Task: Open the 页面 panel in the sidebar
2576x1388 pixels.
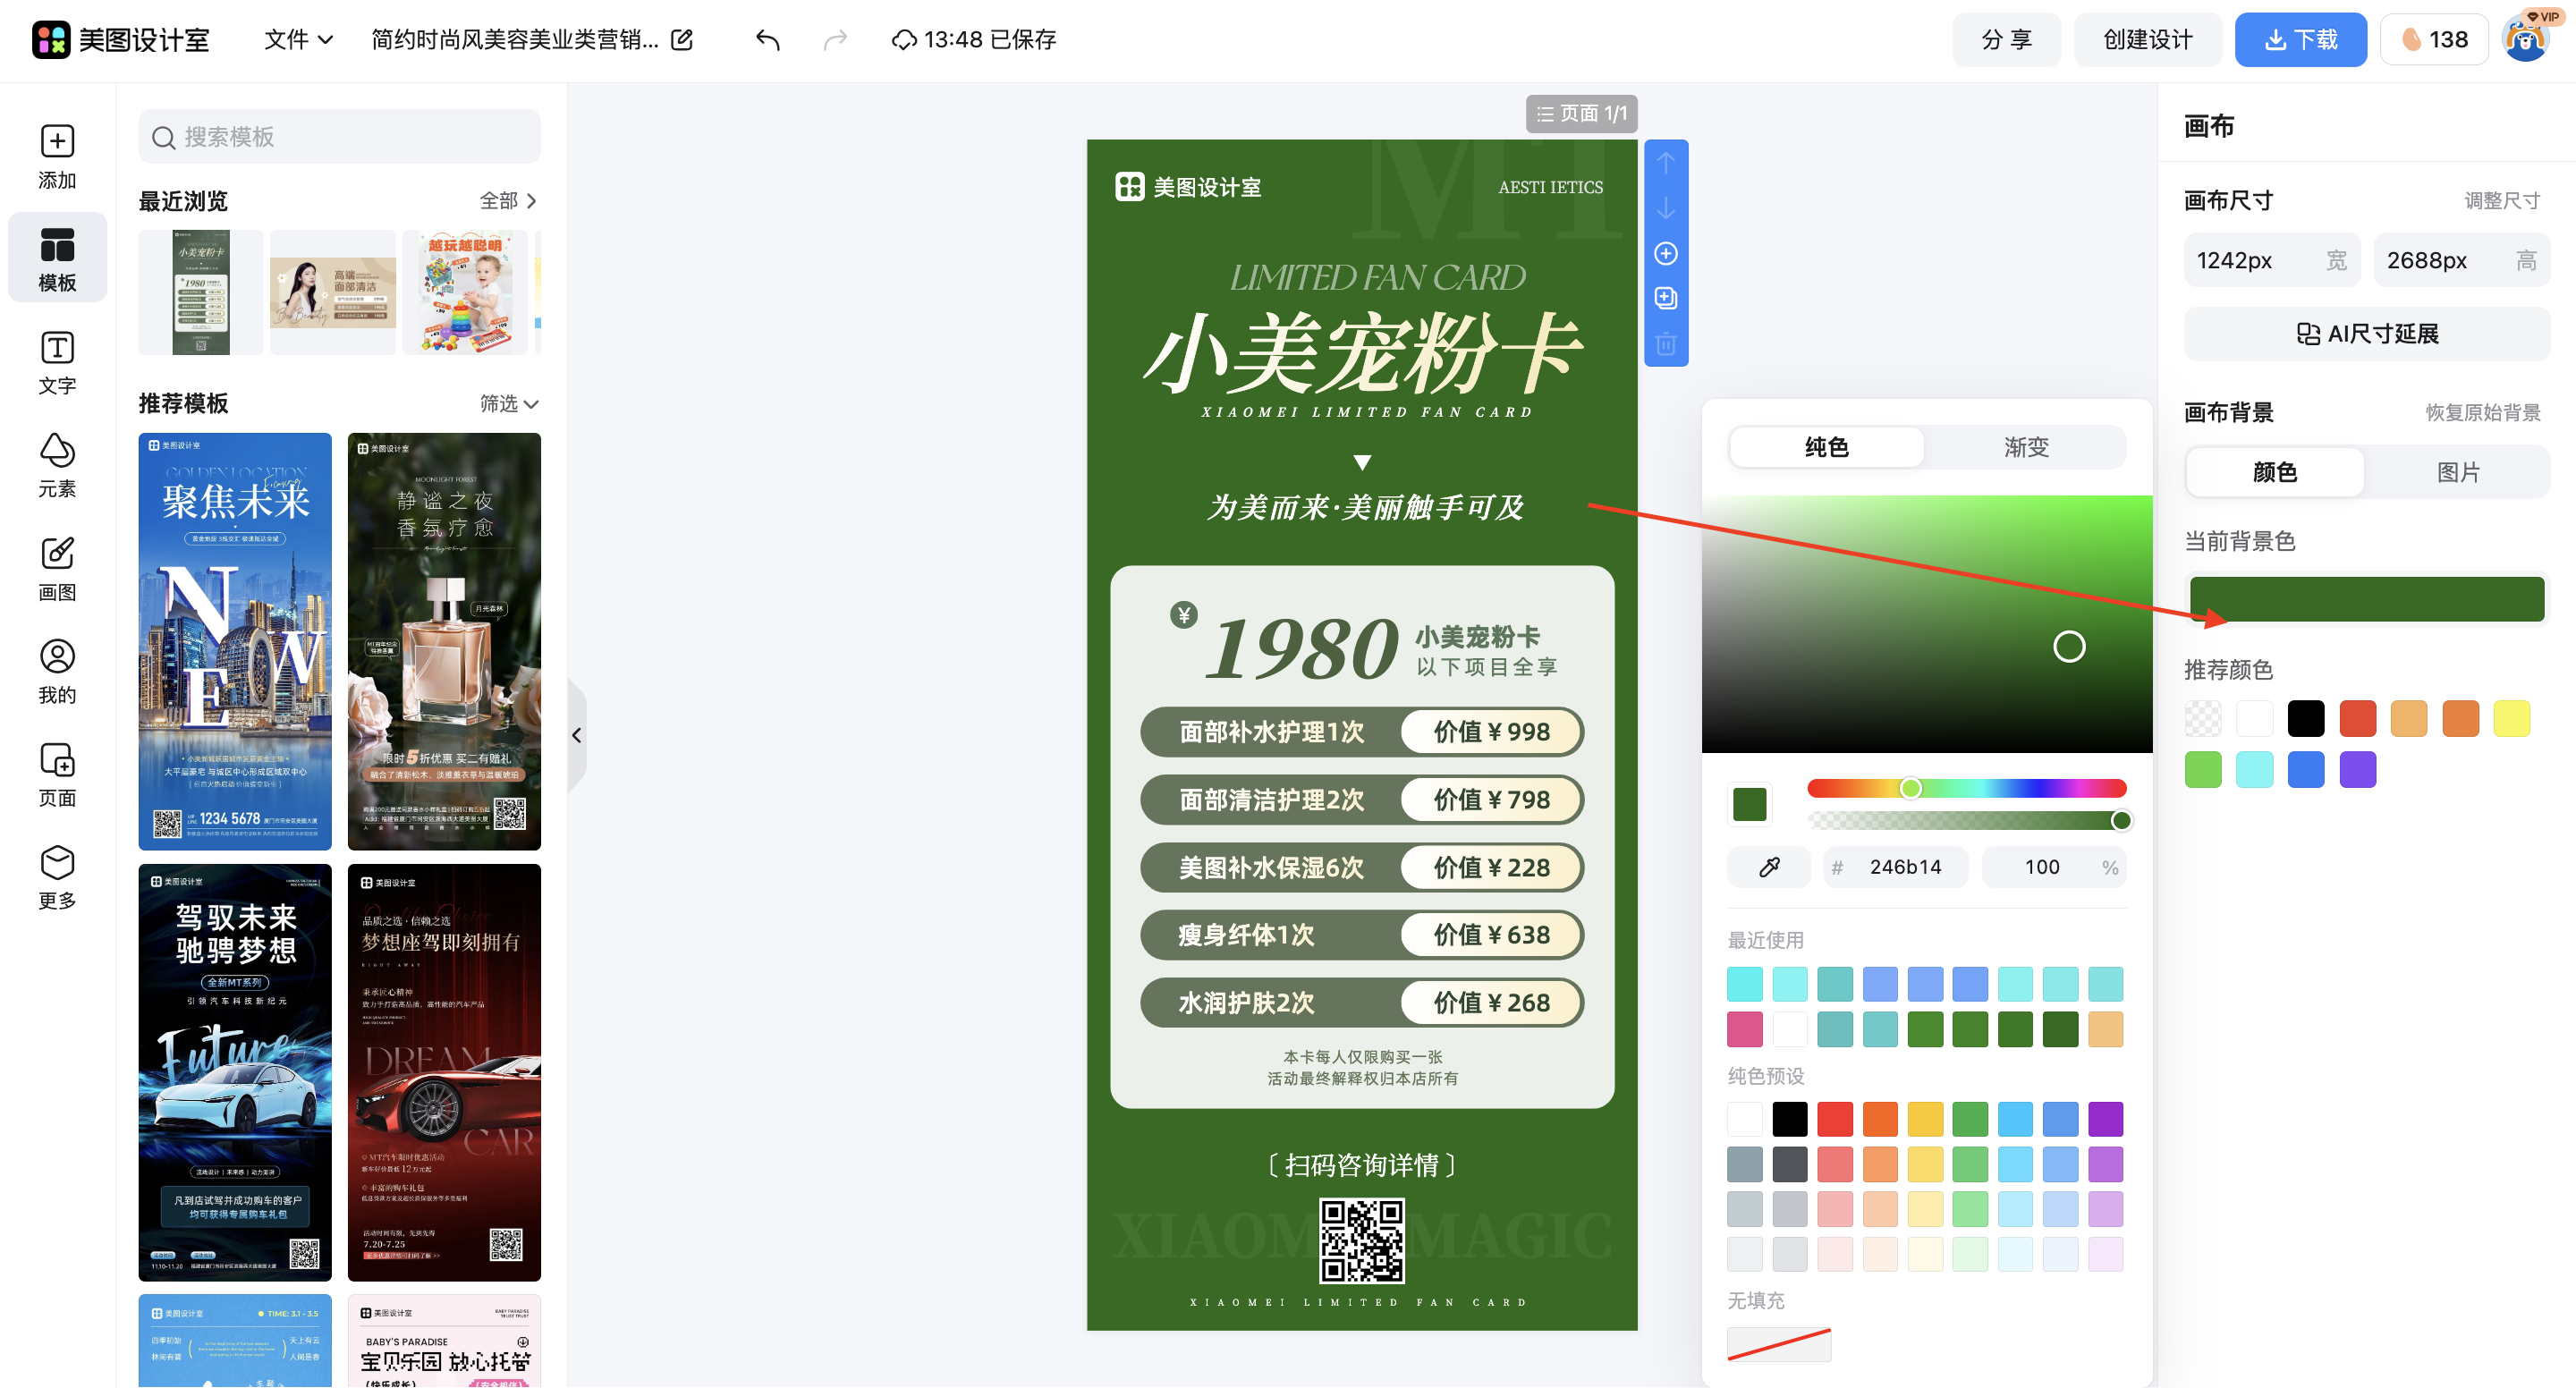Action: click(x=57, y=772)
